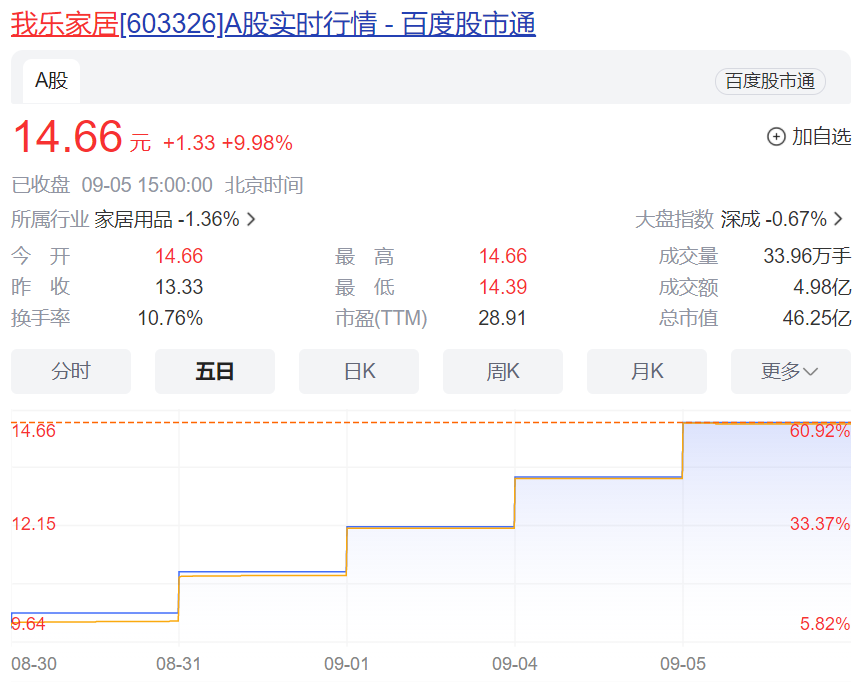
Task: Click the 昨收 value 13.33
Action: tap(179, 287)
